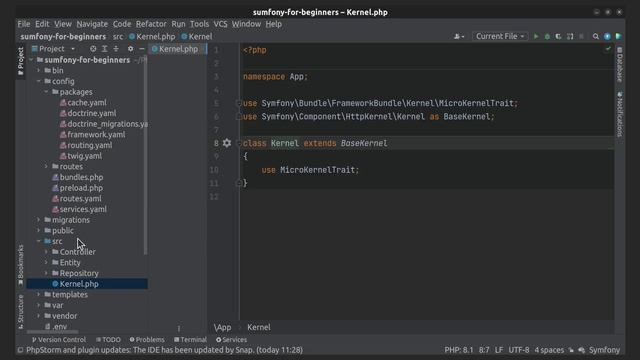Viewport: 640px width, 360px height.
Task: Click sumfony-for-beginners in navigation bar
Action: (63, 36)
